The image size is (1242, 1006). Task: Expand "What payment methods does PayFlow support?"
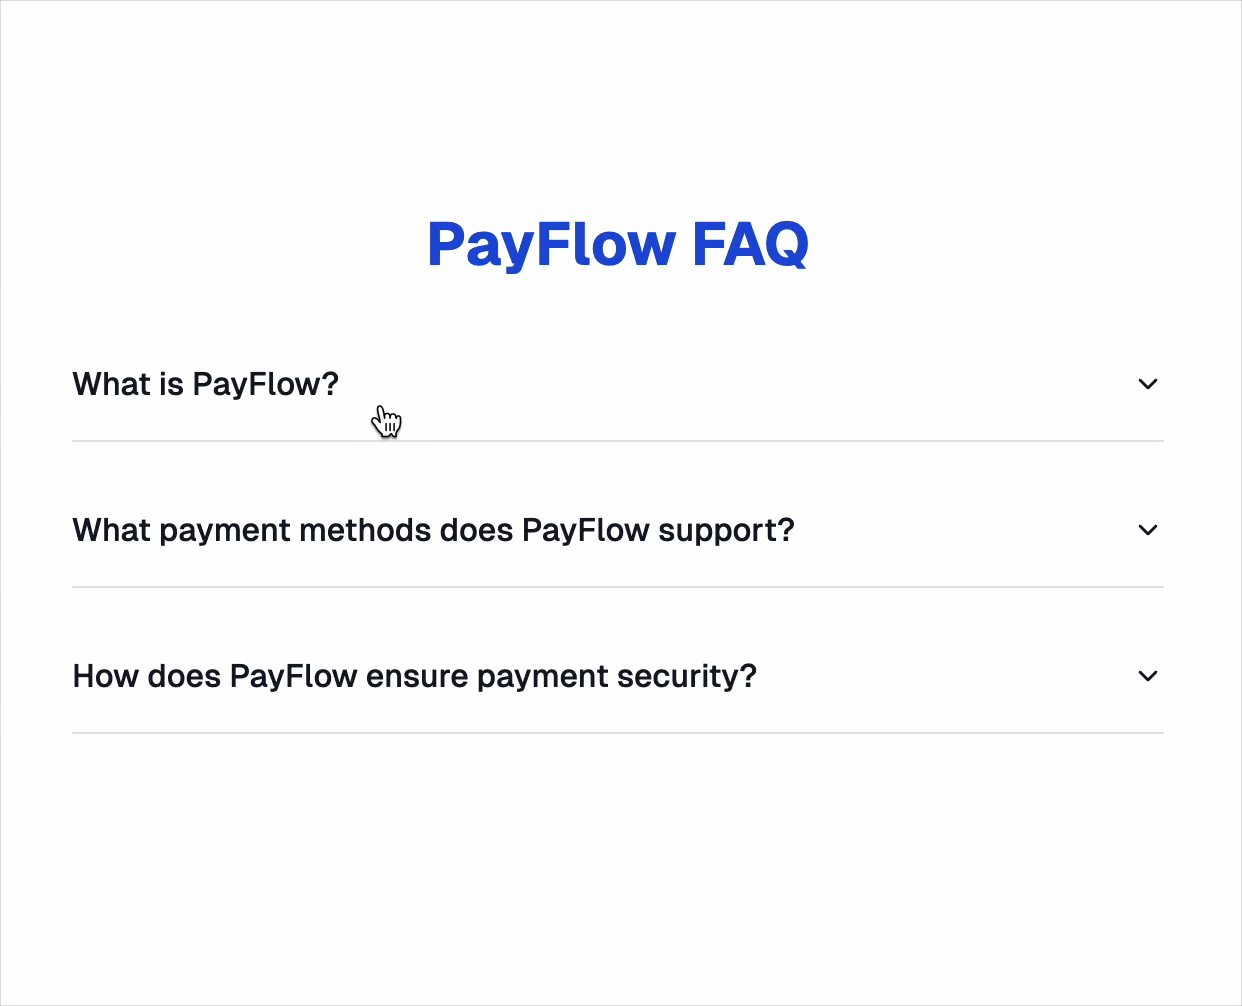[618, 530]
